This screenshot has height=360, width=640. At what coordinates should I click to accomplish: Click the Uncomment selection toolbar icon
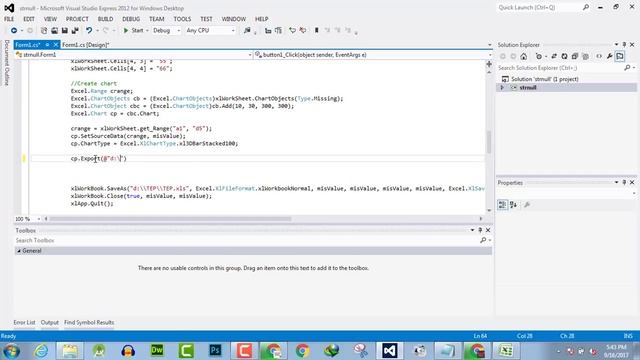click(302, 31)
